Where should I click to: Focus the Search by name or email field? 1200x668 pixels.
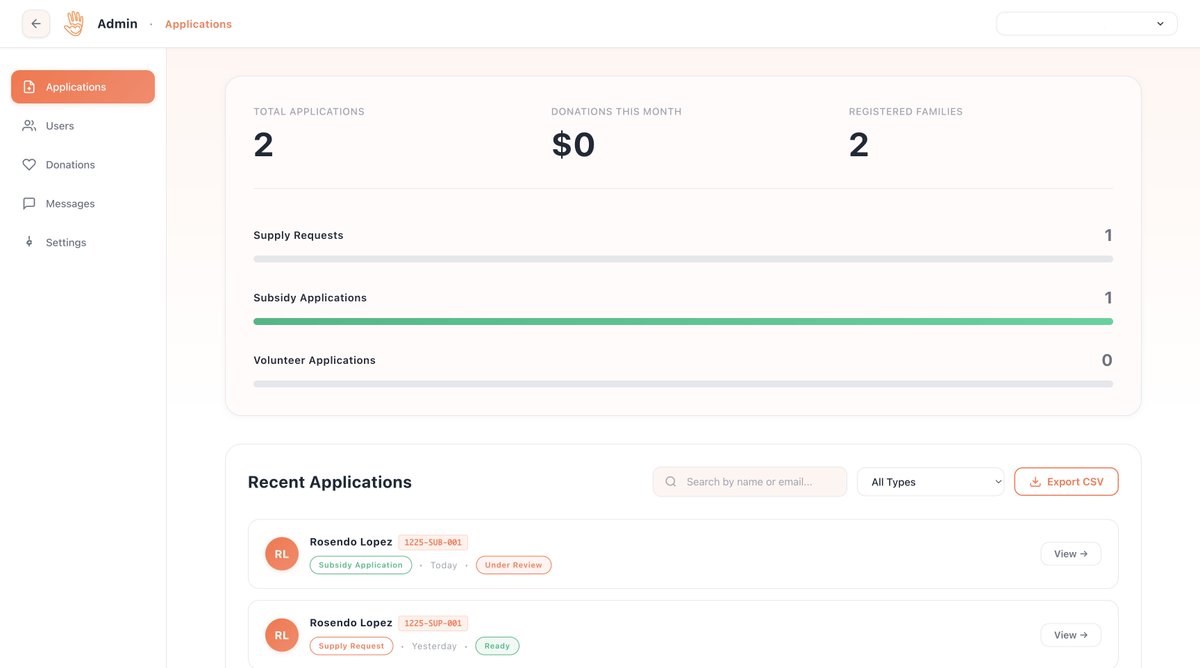tap(750, 482)
